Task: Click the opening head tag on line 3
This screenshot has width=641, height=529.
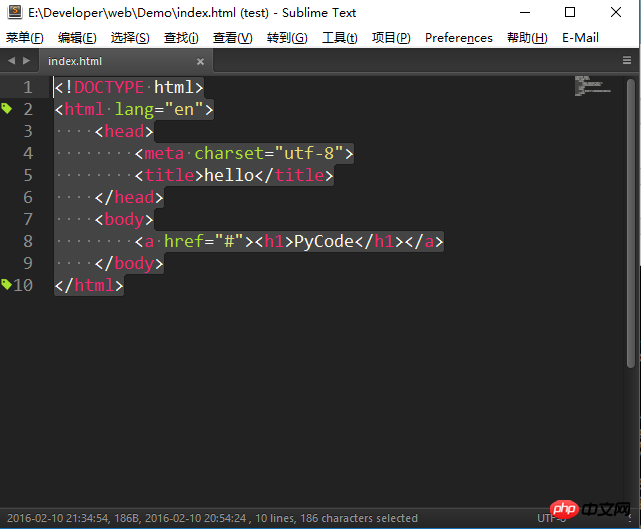Action: point(124,132)
